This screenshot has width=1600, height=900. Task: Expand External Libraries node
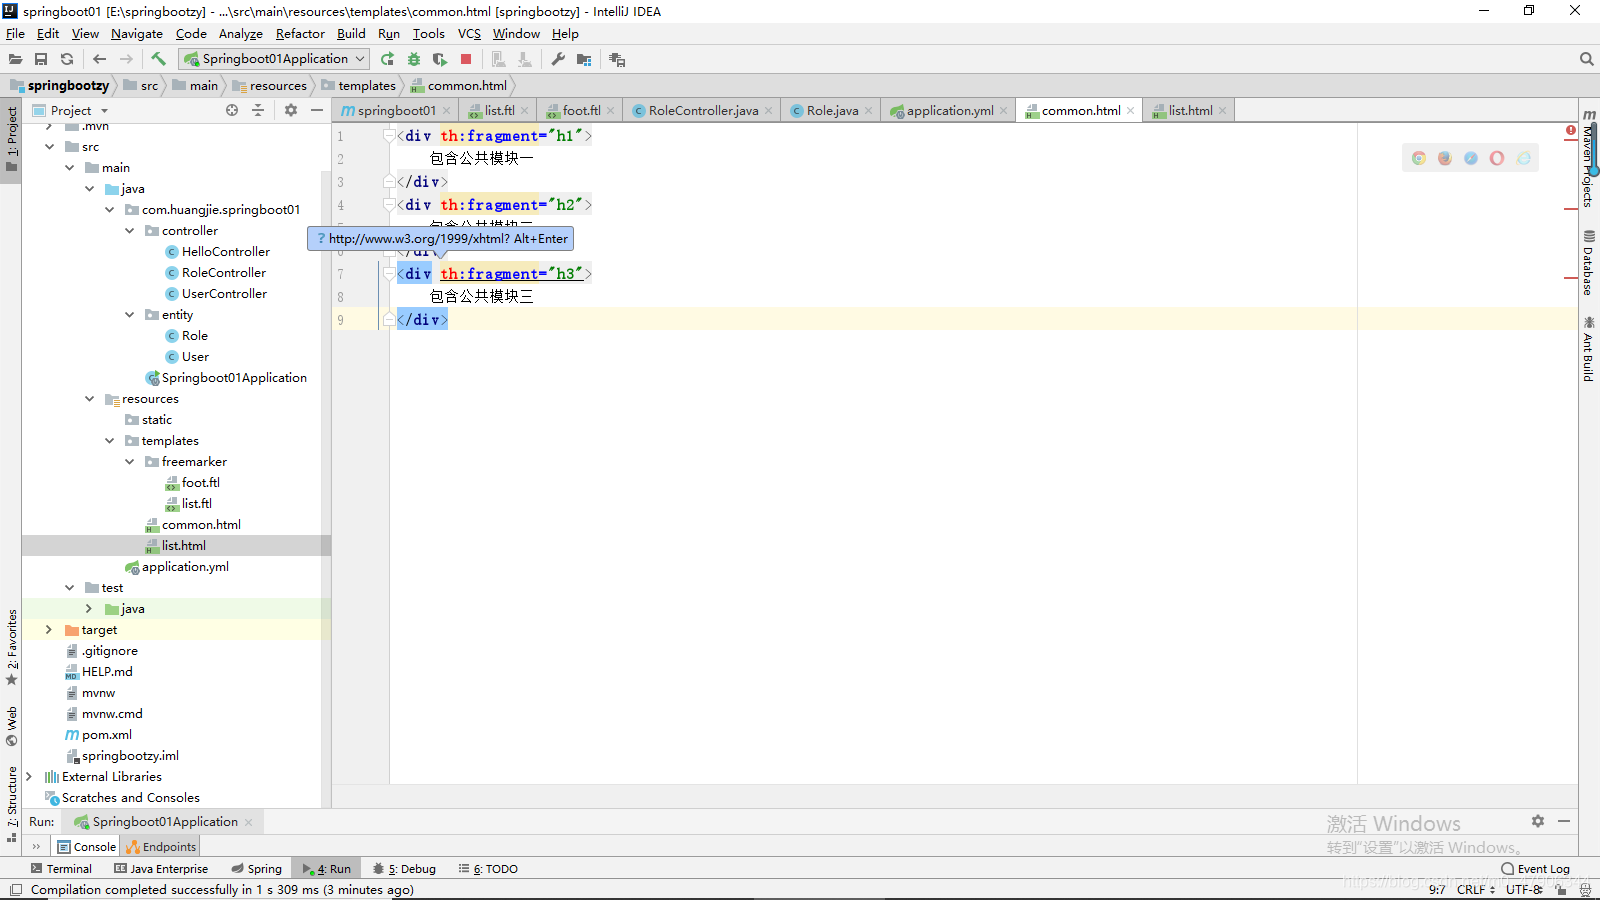pos(29,777)
